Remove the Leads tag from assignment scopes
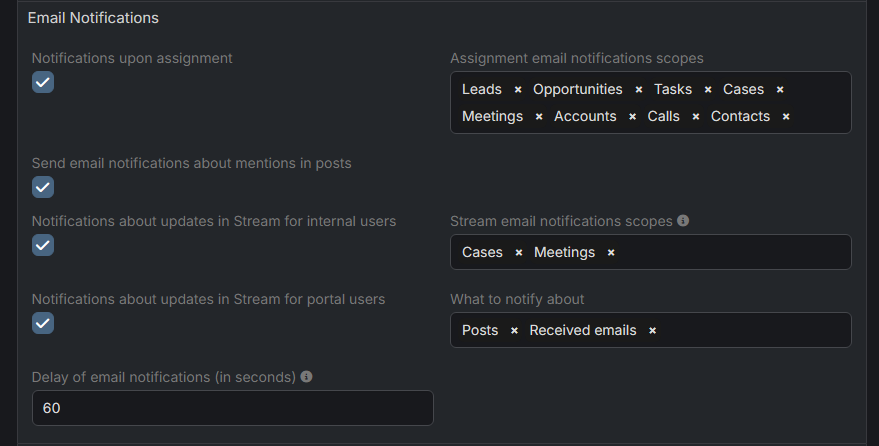Image resolution: width=879 pixels, height=446 pixels. click(518, 90)
